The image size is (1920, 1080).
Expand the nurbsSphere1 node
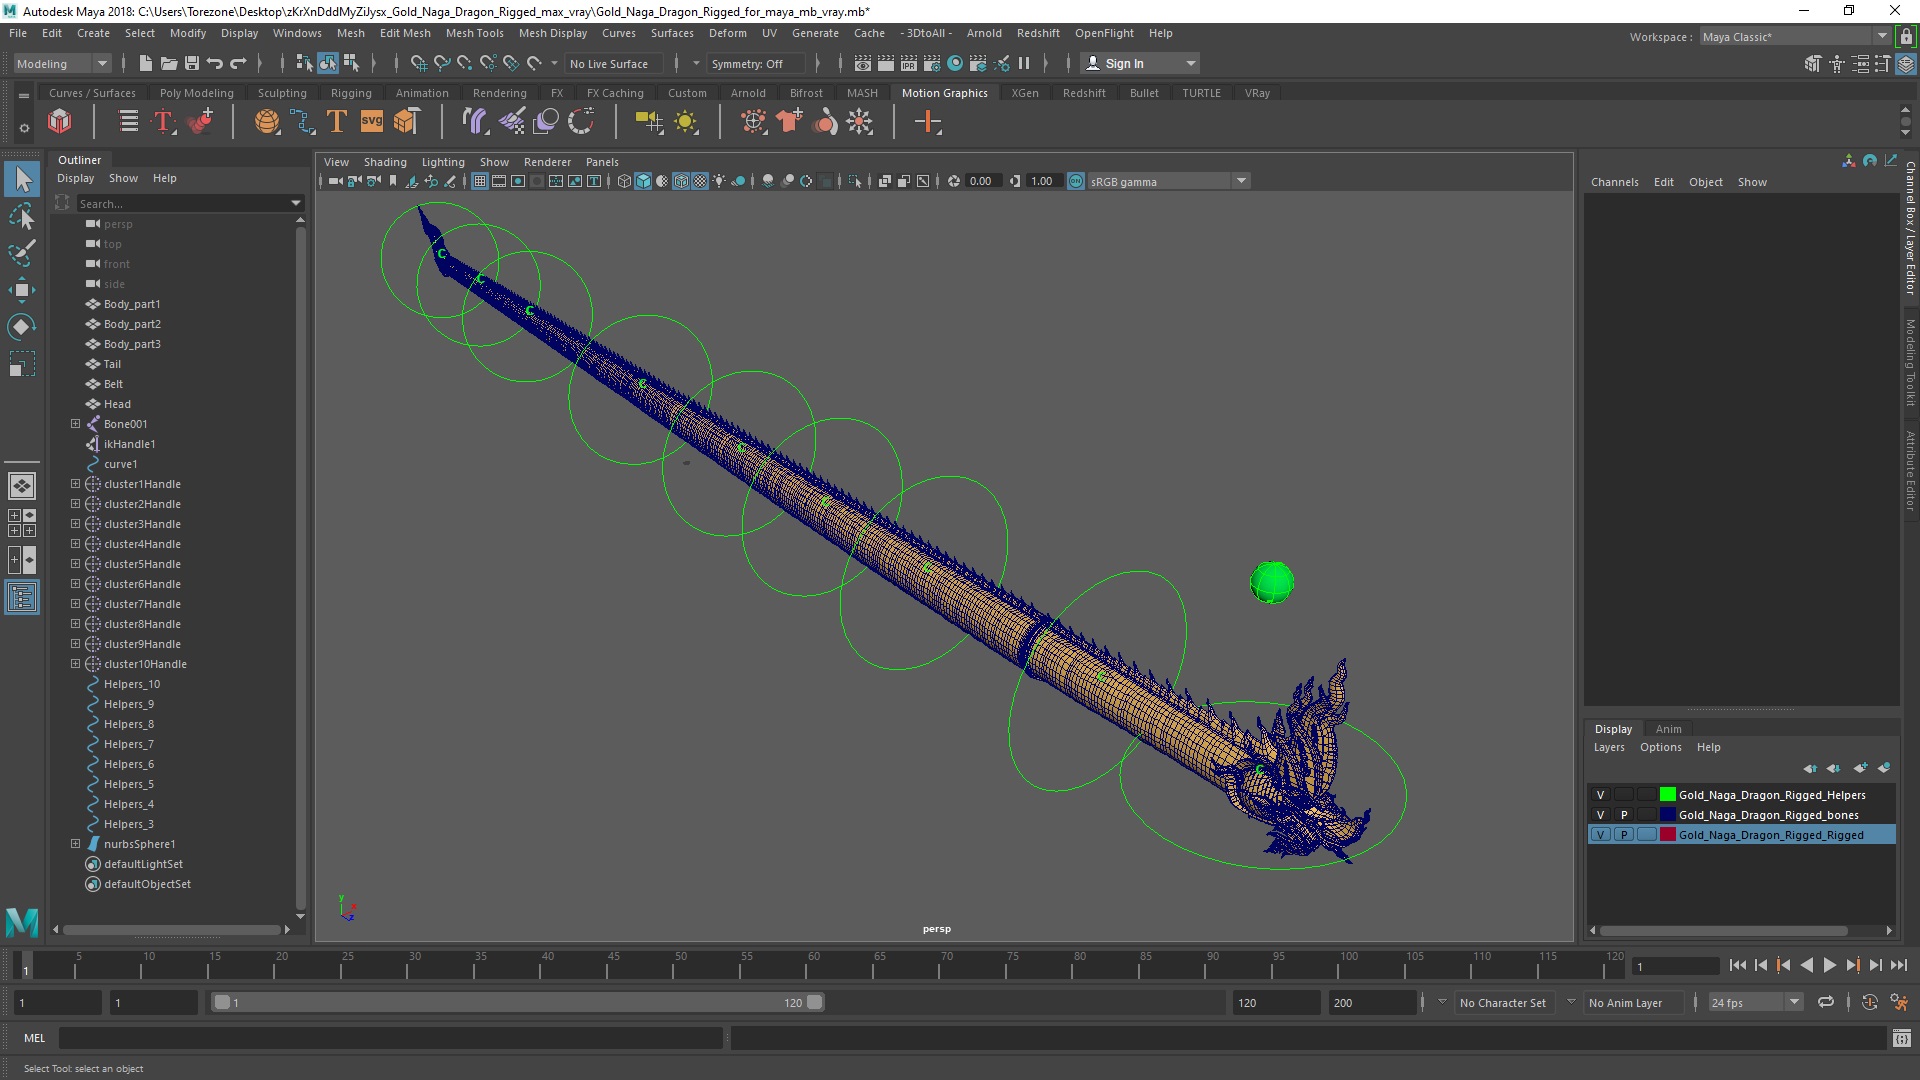coord(75,843)
